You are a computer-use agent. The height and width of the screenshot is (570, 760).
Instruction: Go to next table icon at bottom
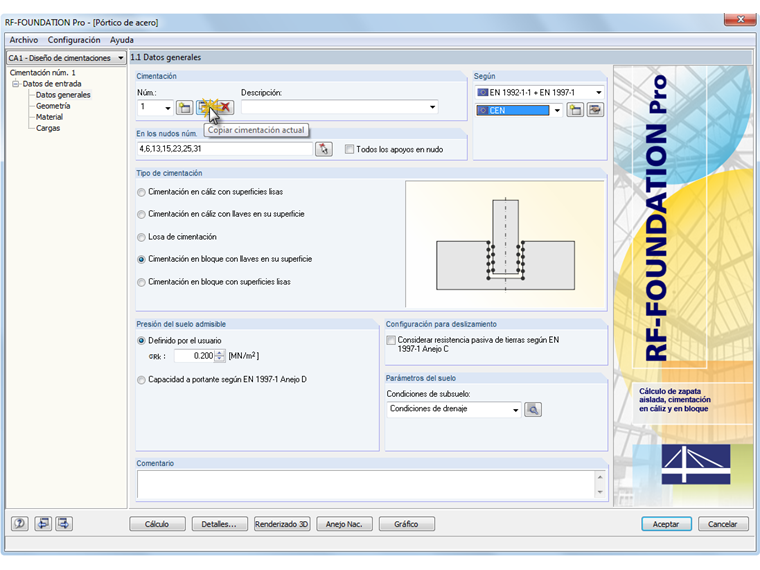[64, 523]
